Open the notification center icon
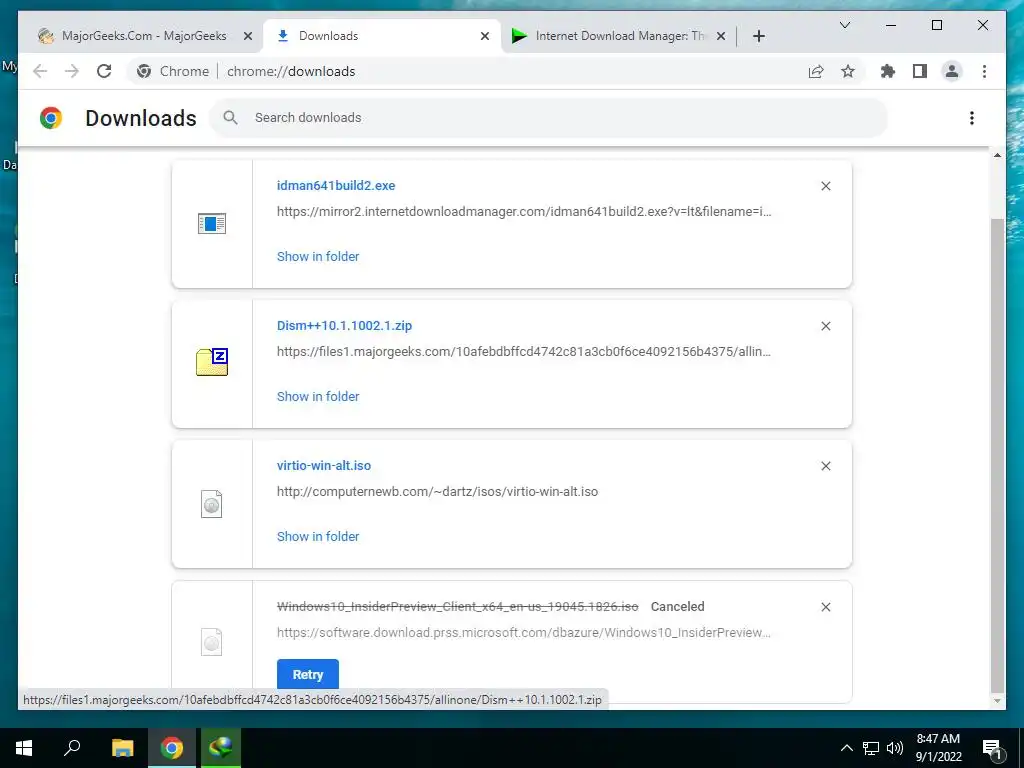The width and height of the screenshot is (1024, 768). [x=992, y=748]
